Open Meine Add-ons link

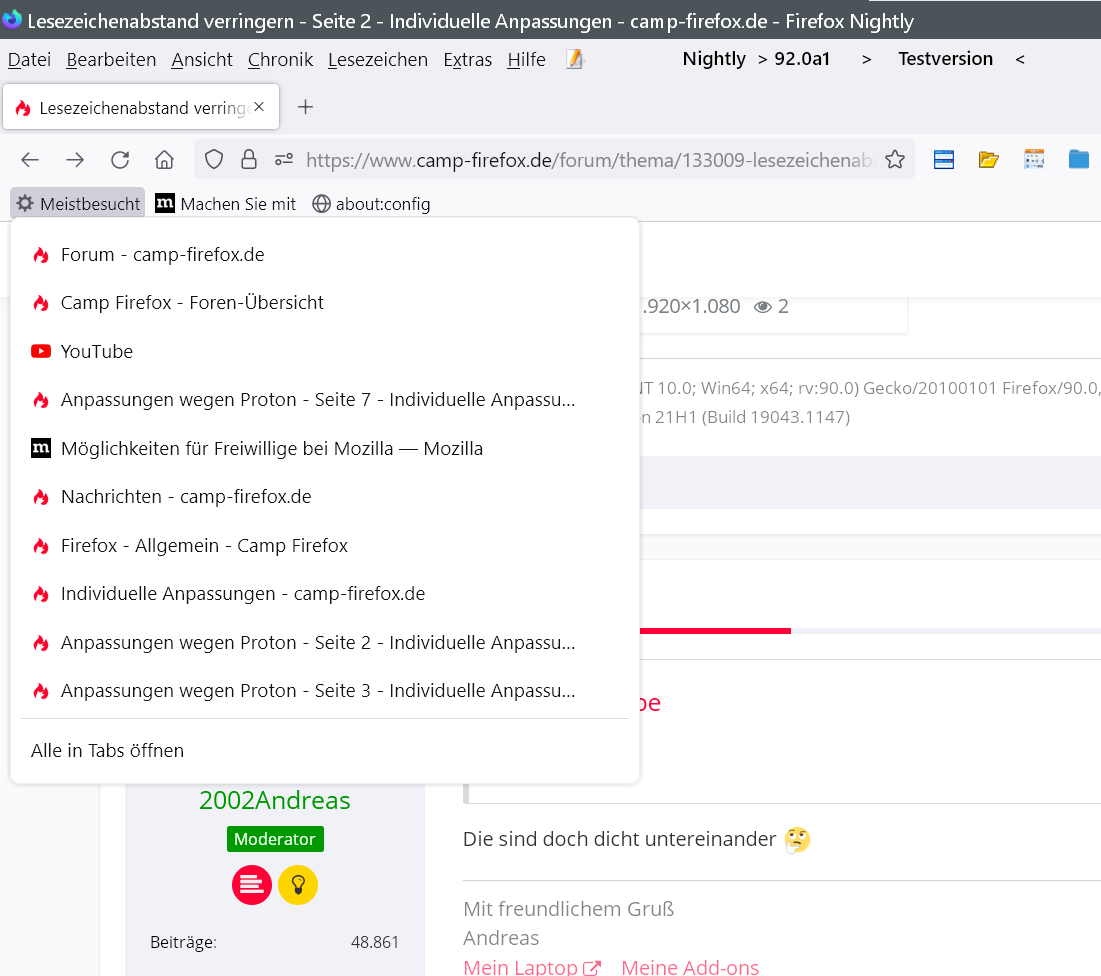pos(690,967)
